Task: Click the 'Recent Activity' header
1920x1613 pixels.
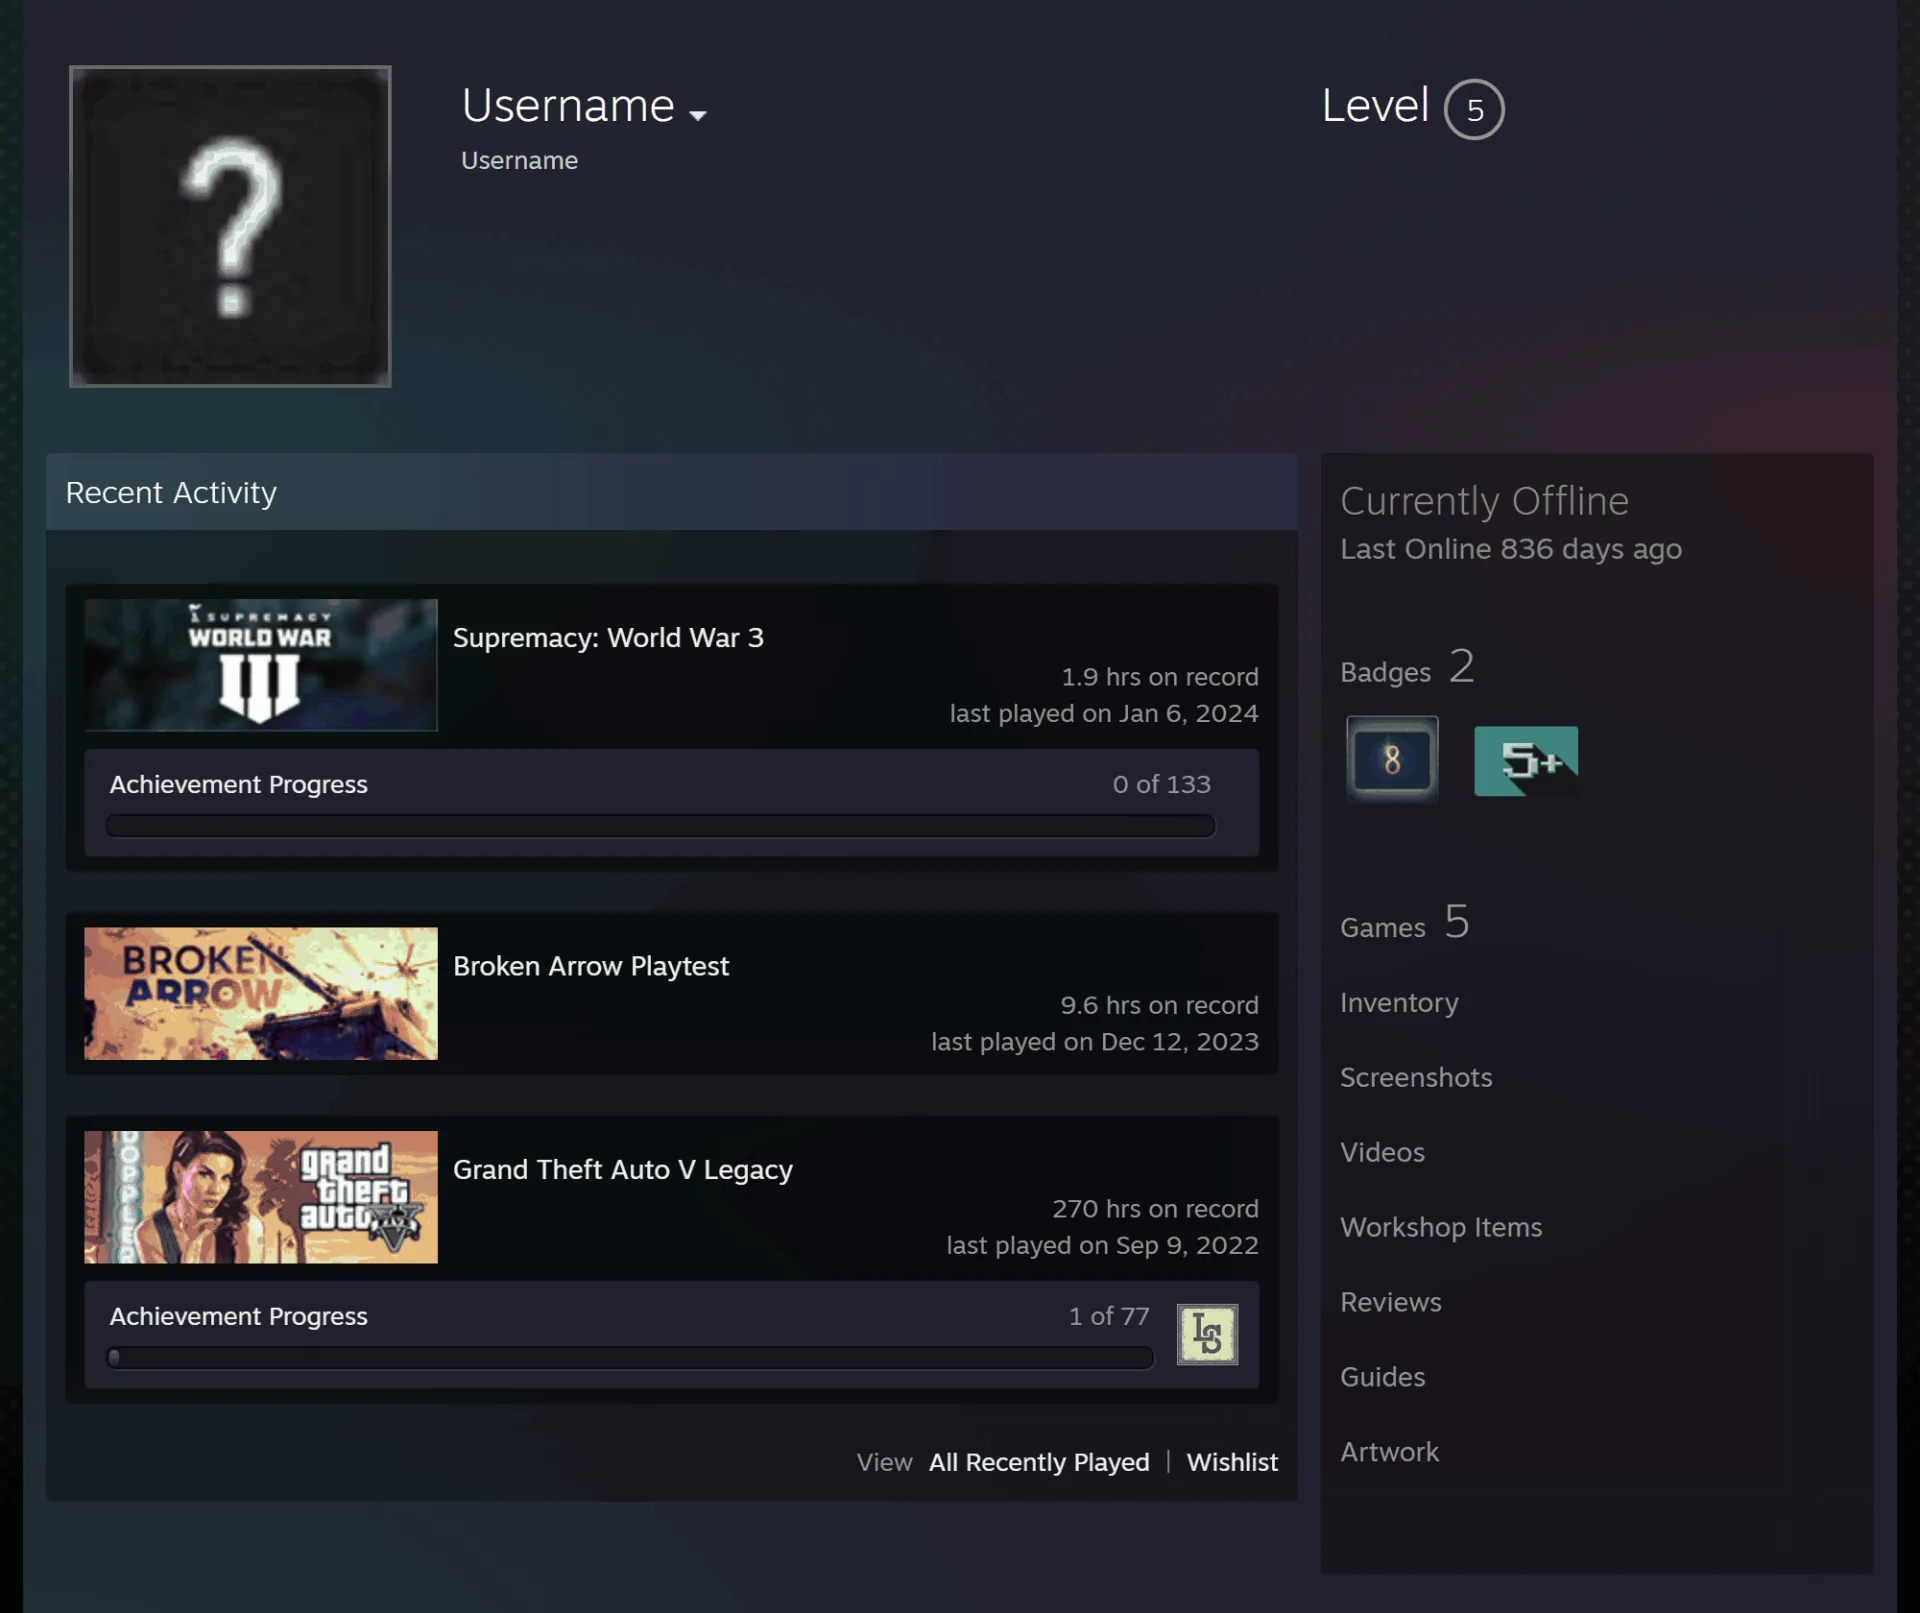Action: (672, 492)
